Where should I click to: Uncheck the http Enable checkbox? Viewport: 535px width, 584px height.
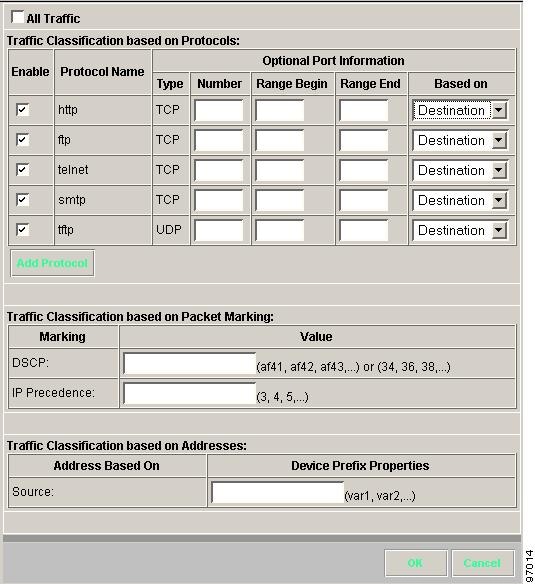click(22, 110)
